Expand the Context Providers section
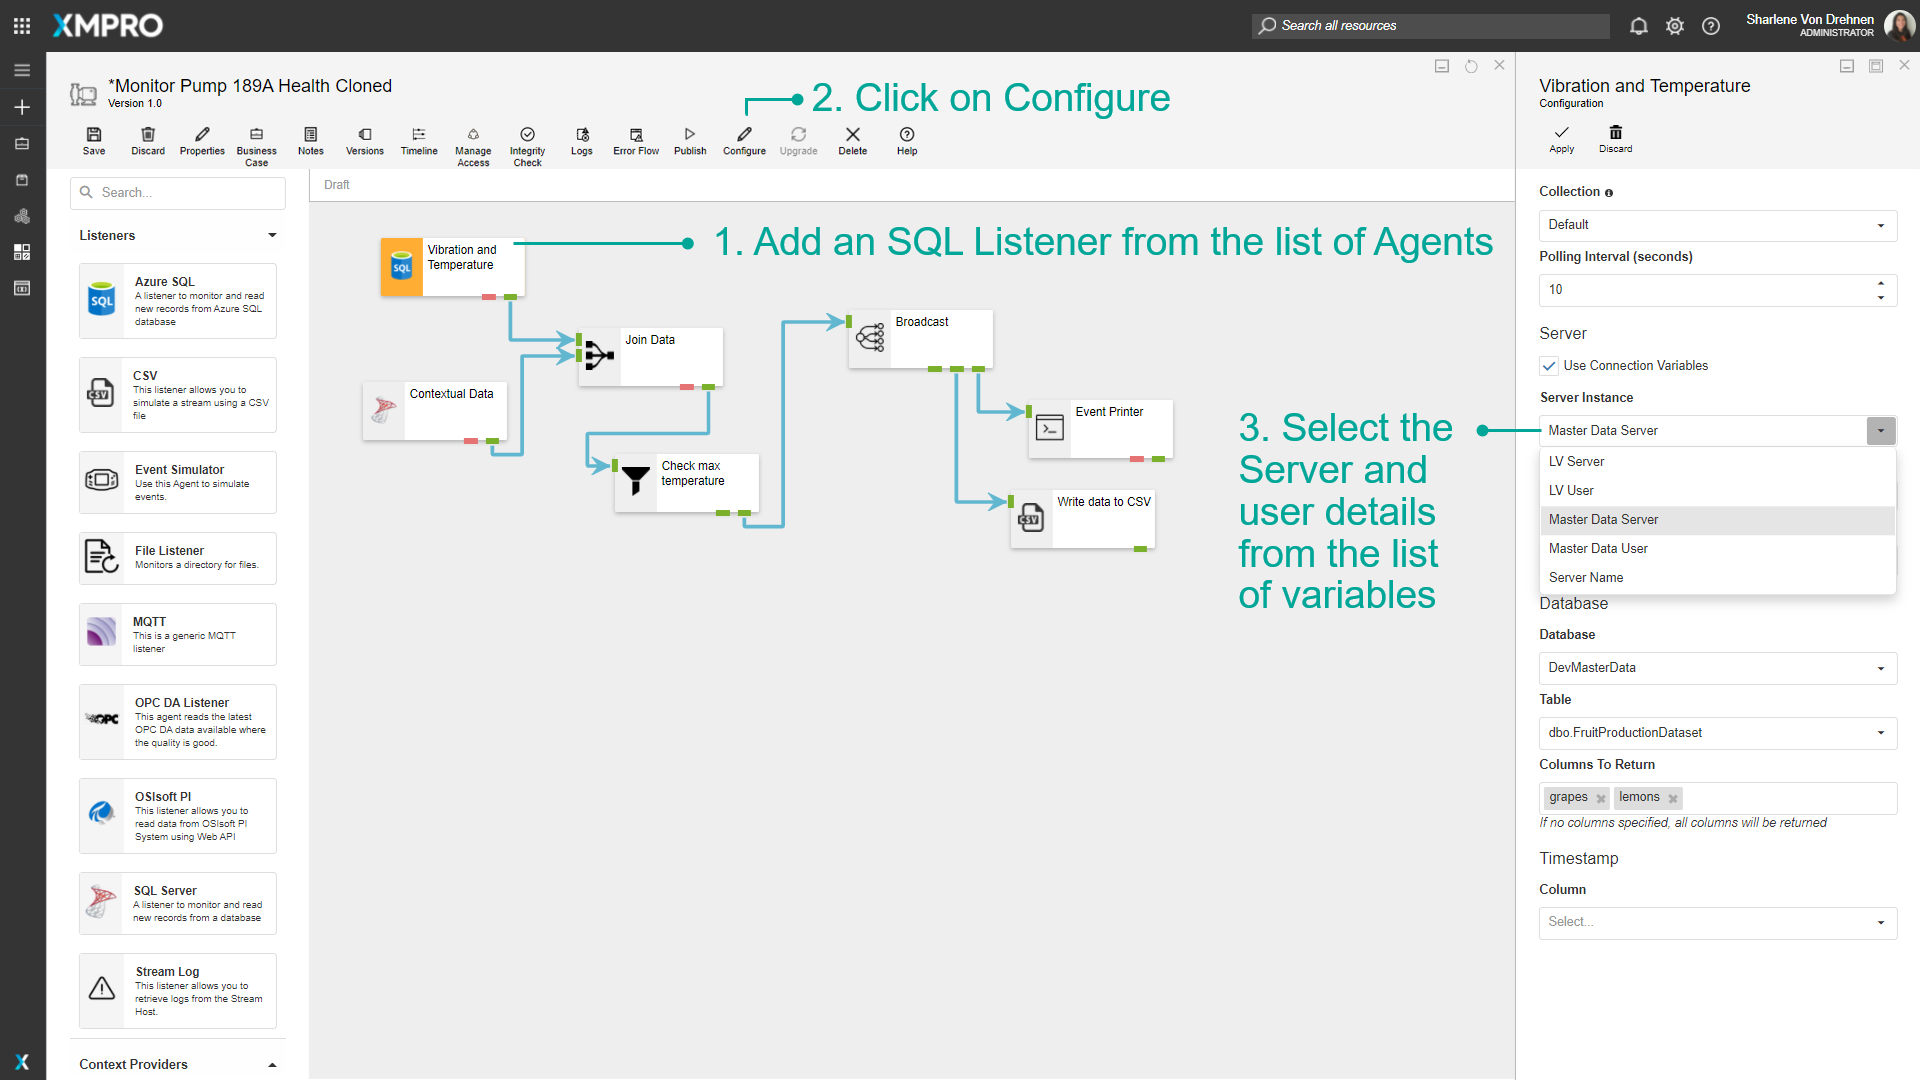 pyautogui.click(x=272, y=1065)
